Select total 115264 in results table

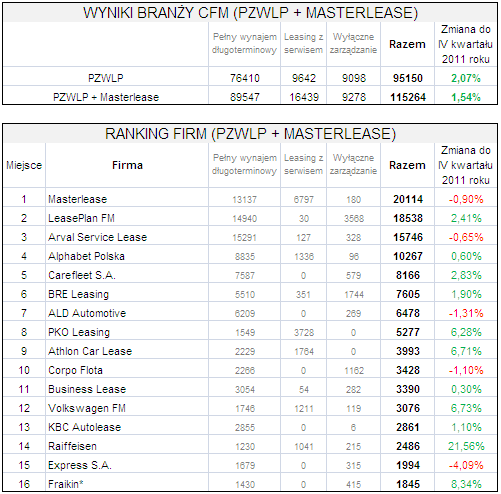pos(408,97)
